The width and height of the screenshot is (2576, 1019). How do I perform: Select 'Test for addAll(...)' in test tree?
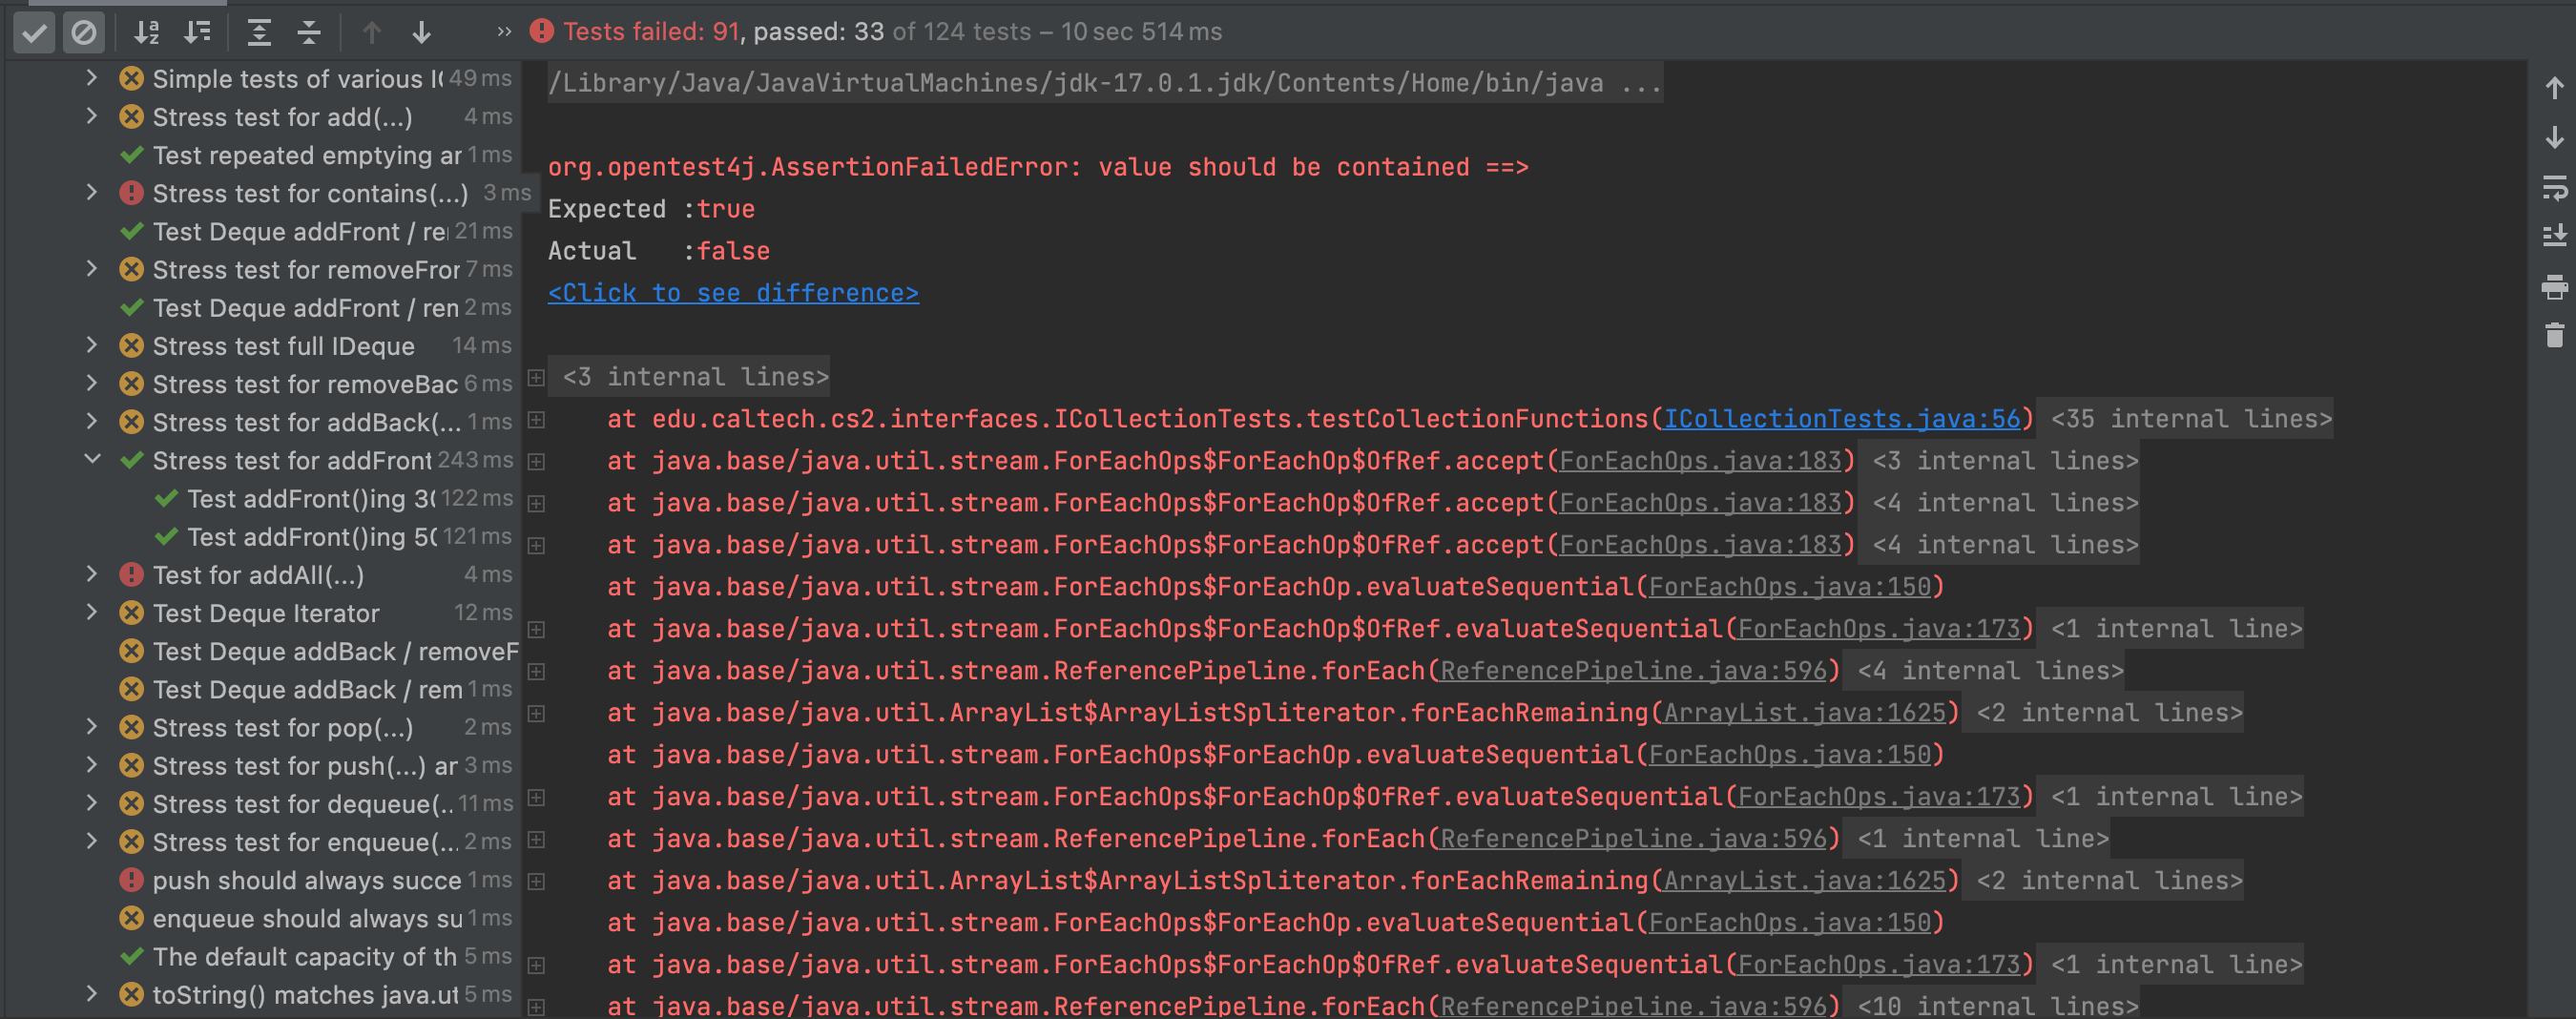[x=258, y=575]
